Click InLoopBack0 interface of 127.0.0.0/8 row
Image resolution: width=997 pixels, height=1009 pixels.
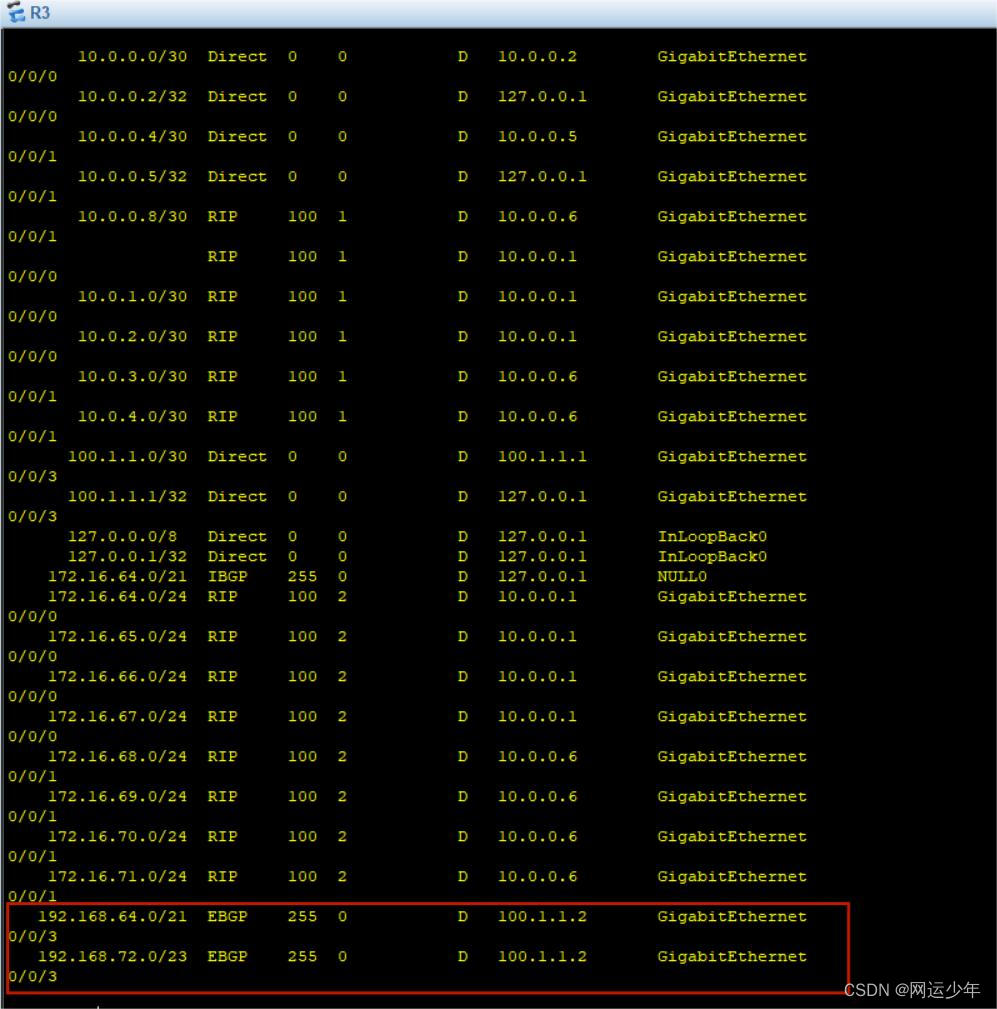pos(712,536)
